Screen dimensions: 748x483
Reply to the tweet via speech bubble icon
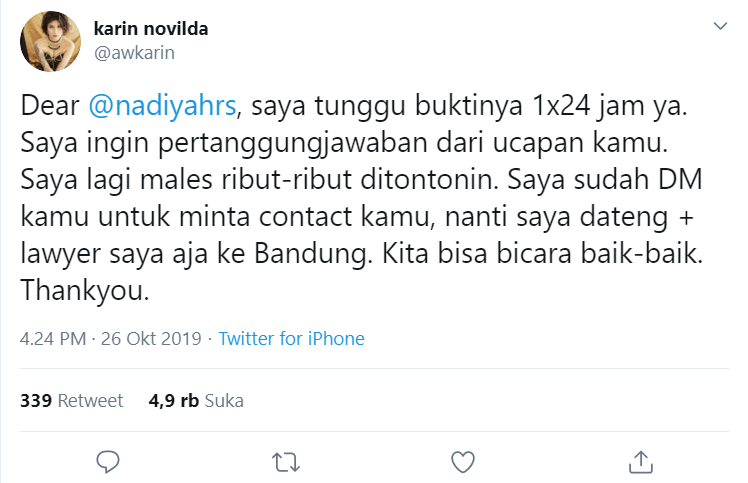click(x=108, y=462)
